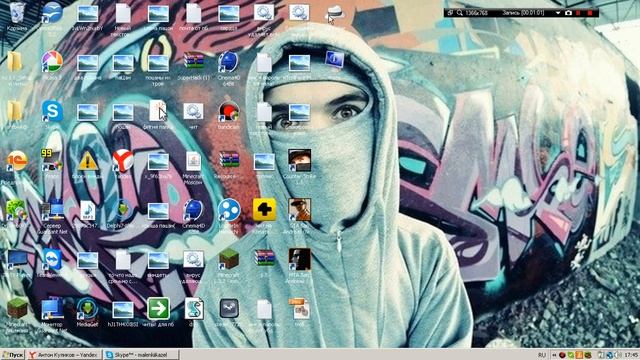Launch the 1C orange shortcut icon
The image size is (640, 360).
pyautogui.click(x=17, y=160)
